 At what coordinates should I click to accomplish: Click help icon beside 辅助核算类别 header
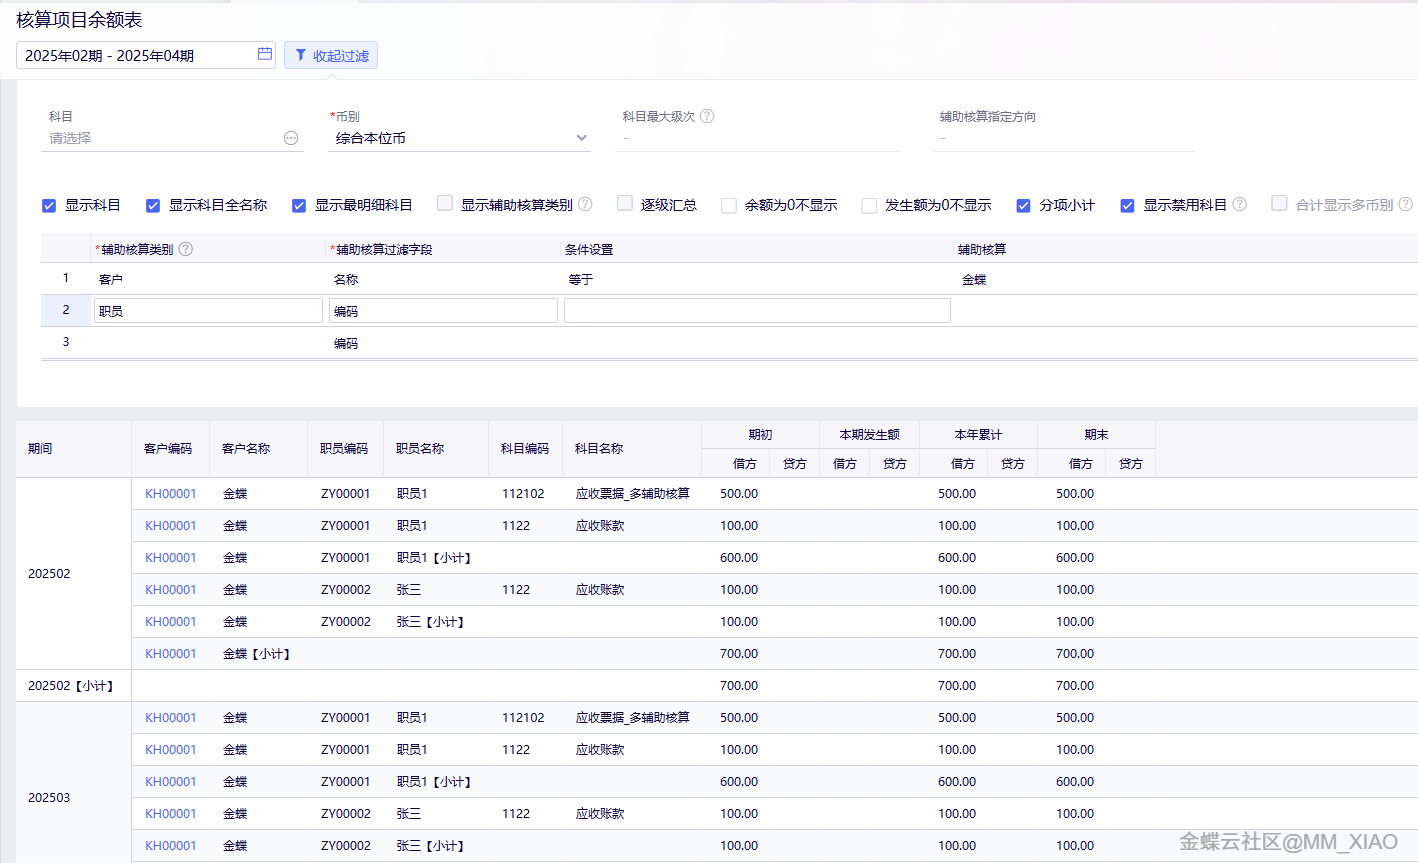(x=185, y=249)
